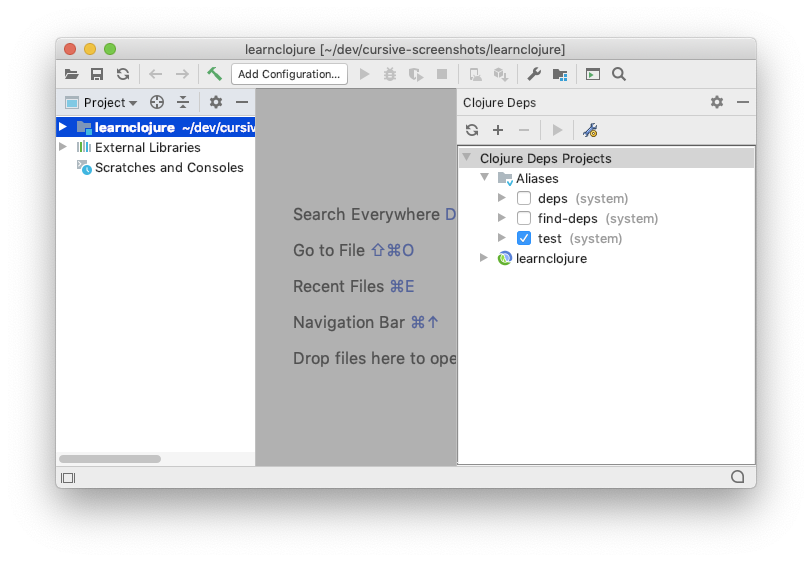
Task: Click the Project panel horizontal scrollbar
Action: click(110, 459)
